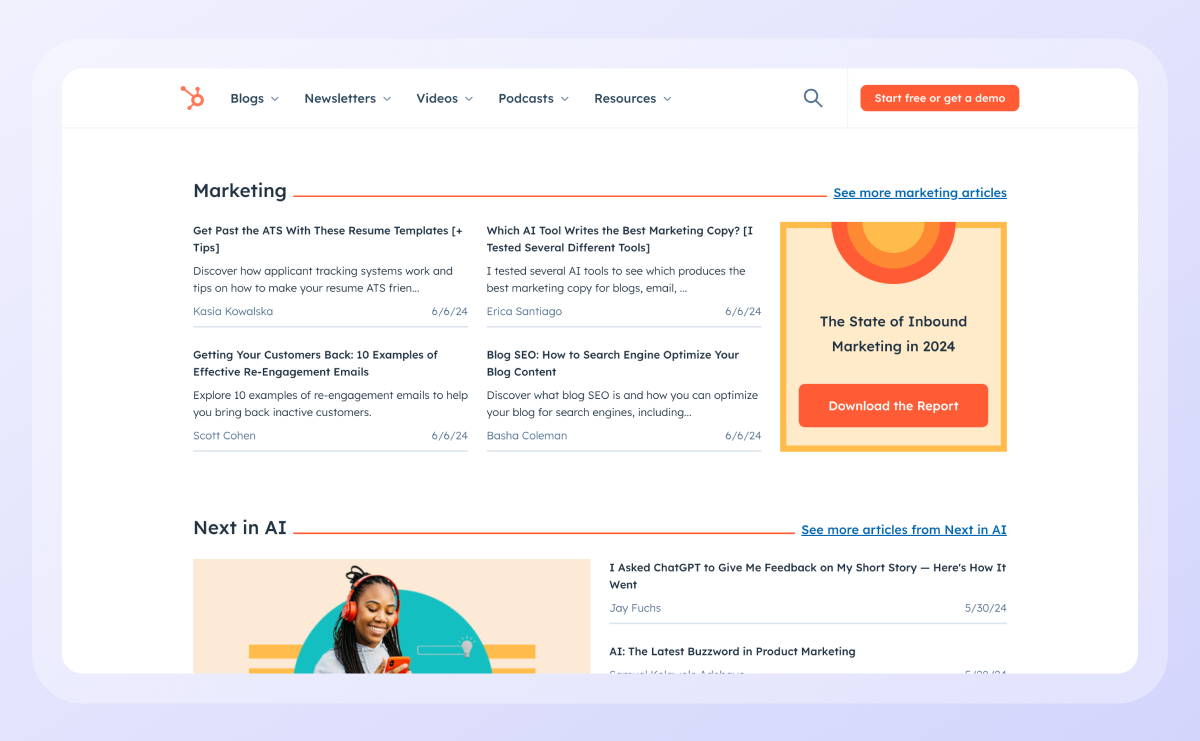Open the Podcasts menu
This screenshot has width=1200, height=741.
click(x=533, y=98)
